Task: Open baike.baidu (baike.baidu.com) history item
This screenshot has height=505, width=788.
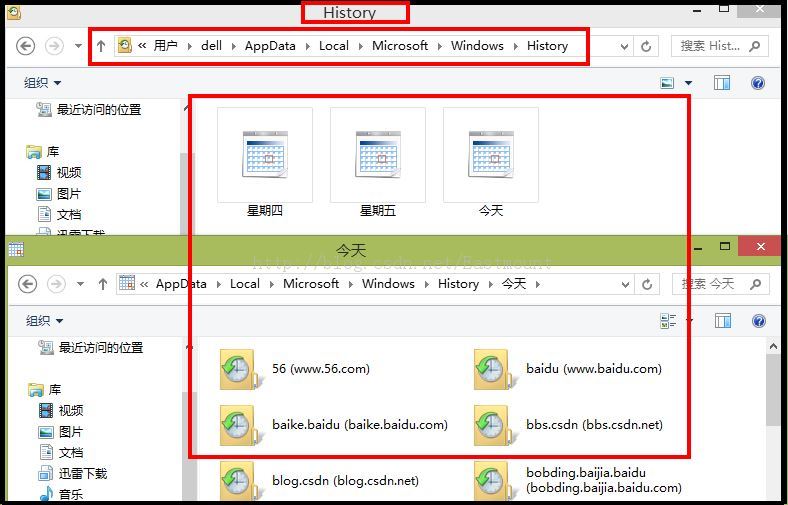Action: tap(334, 425)
